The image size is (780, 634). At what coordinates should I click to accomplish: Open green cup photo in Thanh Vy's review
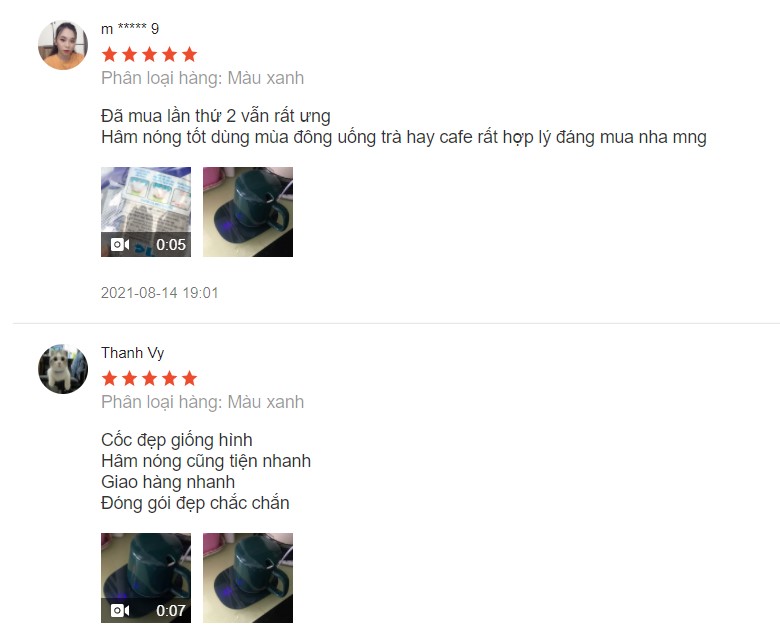pos(248,578)
